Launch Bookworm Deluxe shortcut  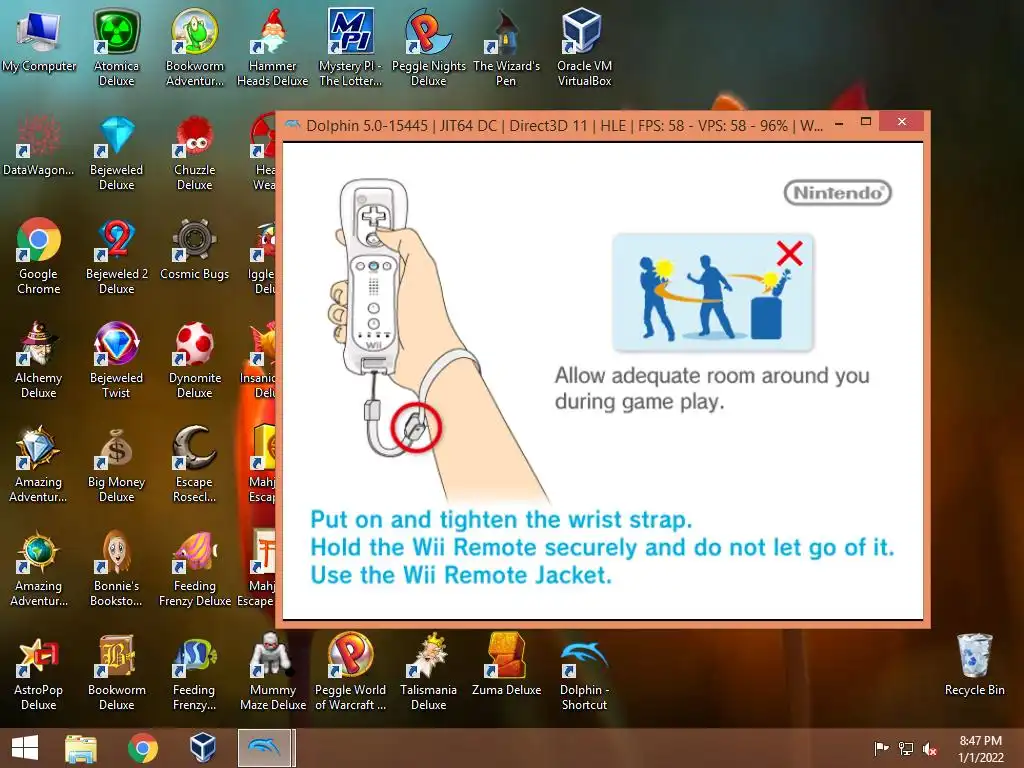(116, 672)
